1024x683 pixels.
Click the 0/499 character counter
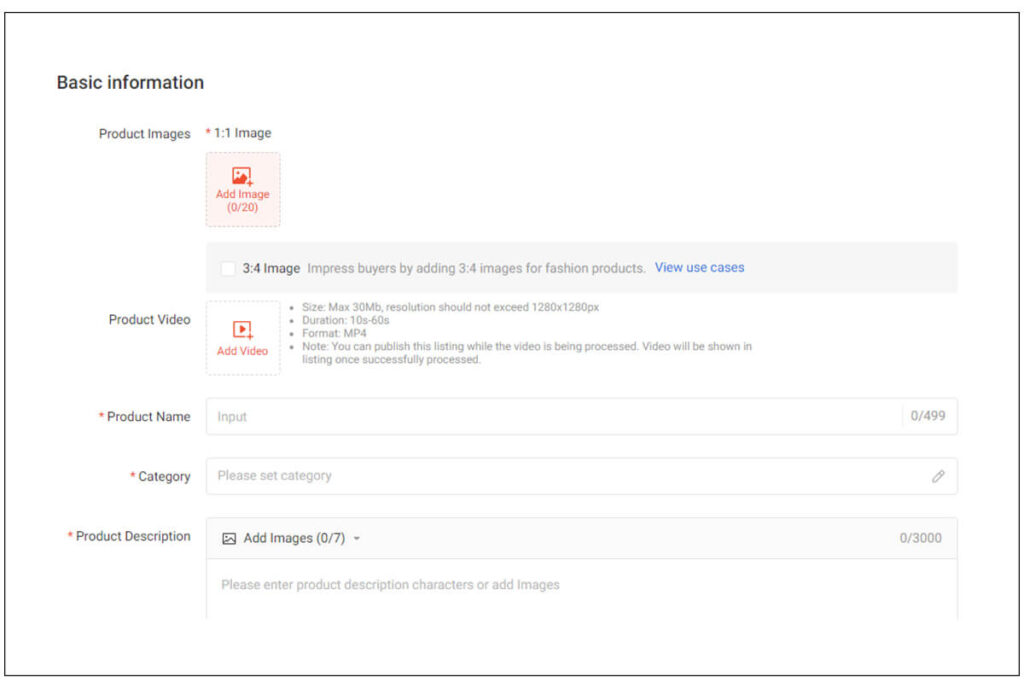point(928,417)
